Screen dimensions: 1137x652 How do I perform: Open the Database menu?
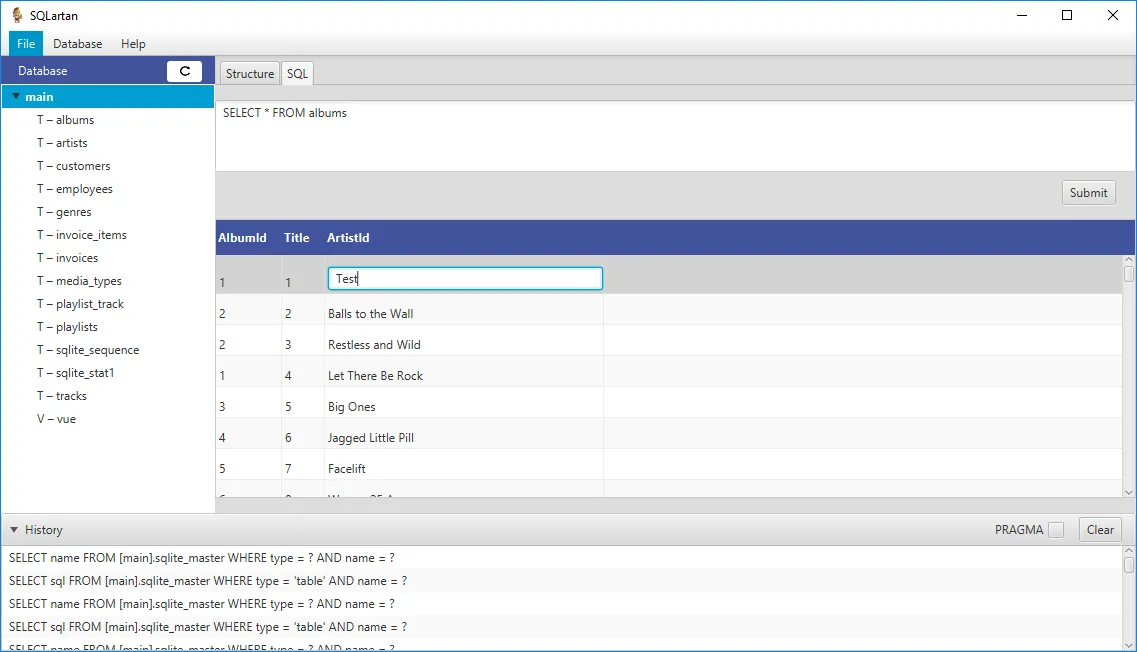pyautogui.click(x=78, y=44)
